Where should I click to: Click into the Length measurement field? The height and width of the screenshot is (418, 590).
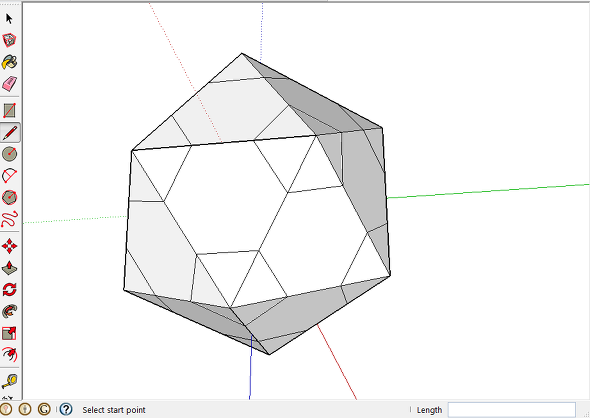(x=511, y=410)
